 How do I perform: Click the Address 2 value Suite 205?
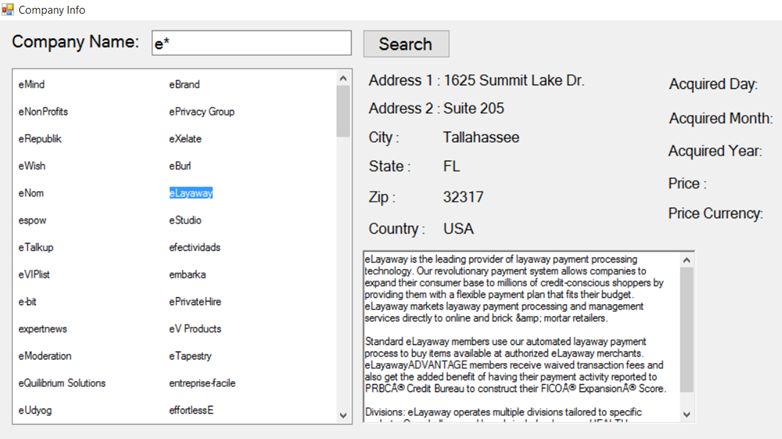[x=474, y=108]
